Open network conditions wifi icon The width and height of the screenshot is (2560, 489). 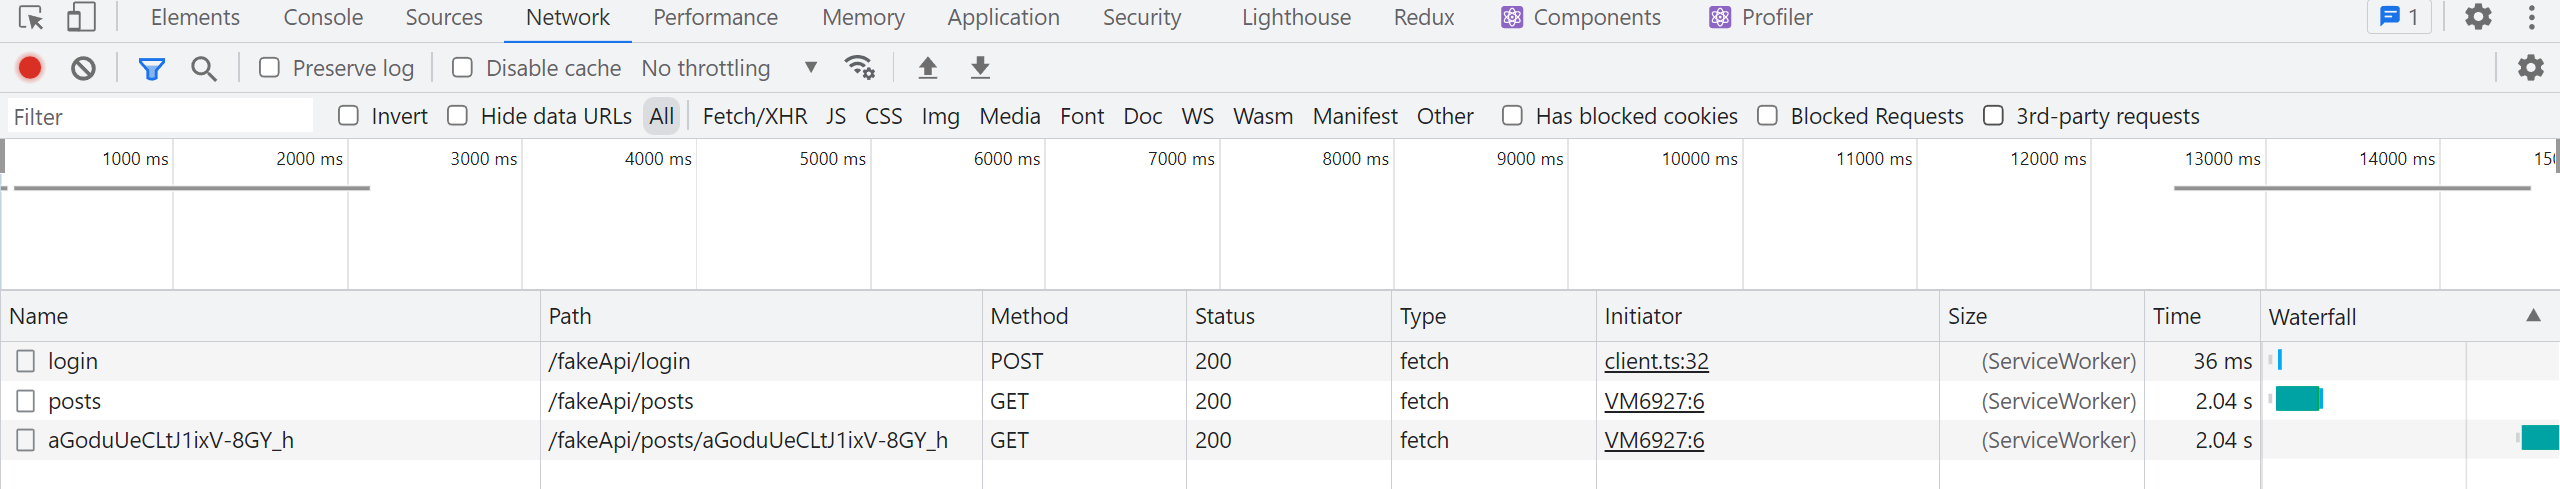coord(859,68)
